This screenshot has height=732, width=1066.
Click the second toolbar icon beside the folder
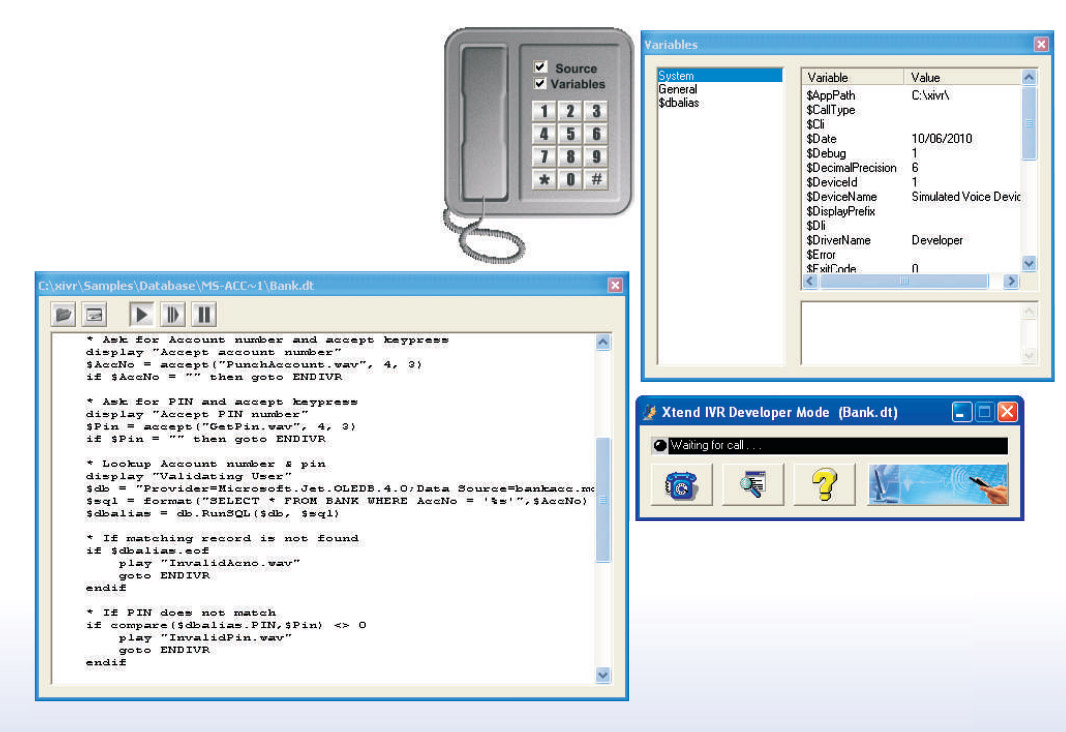(x=94, y=315)
